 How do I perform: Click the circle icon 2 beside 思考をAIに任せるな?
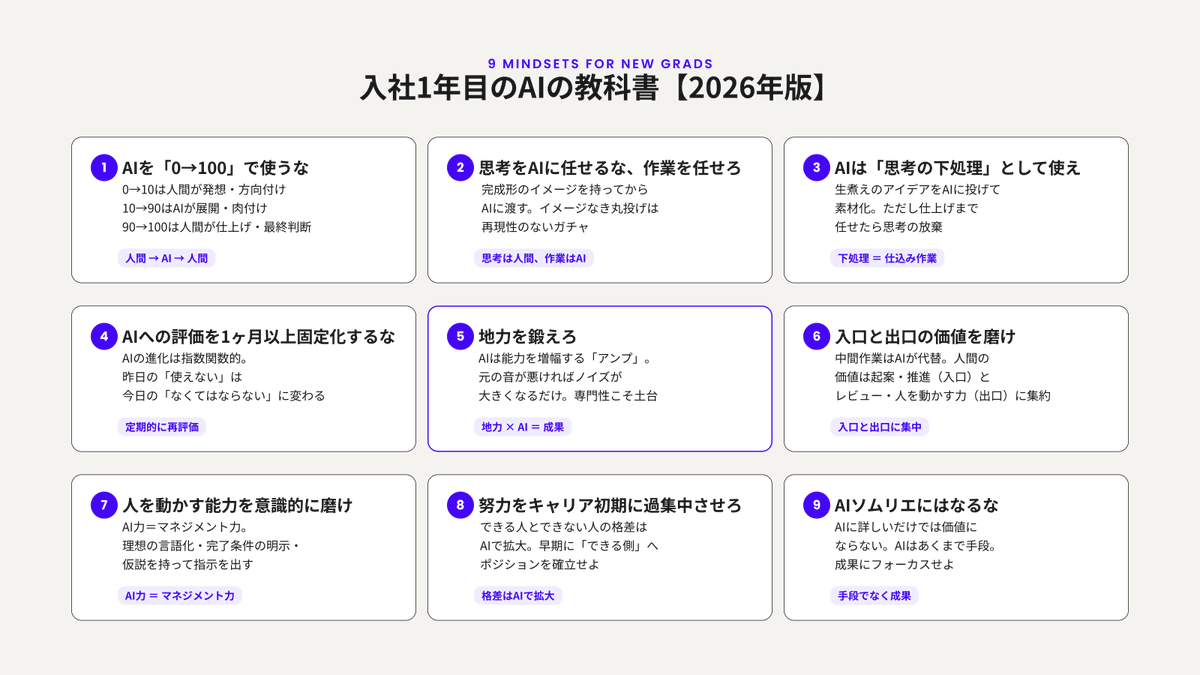(459, 168)
